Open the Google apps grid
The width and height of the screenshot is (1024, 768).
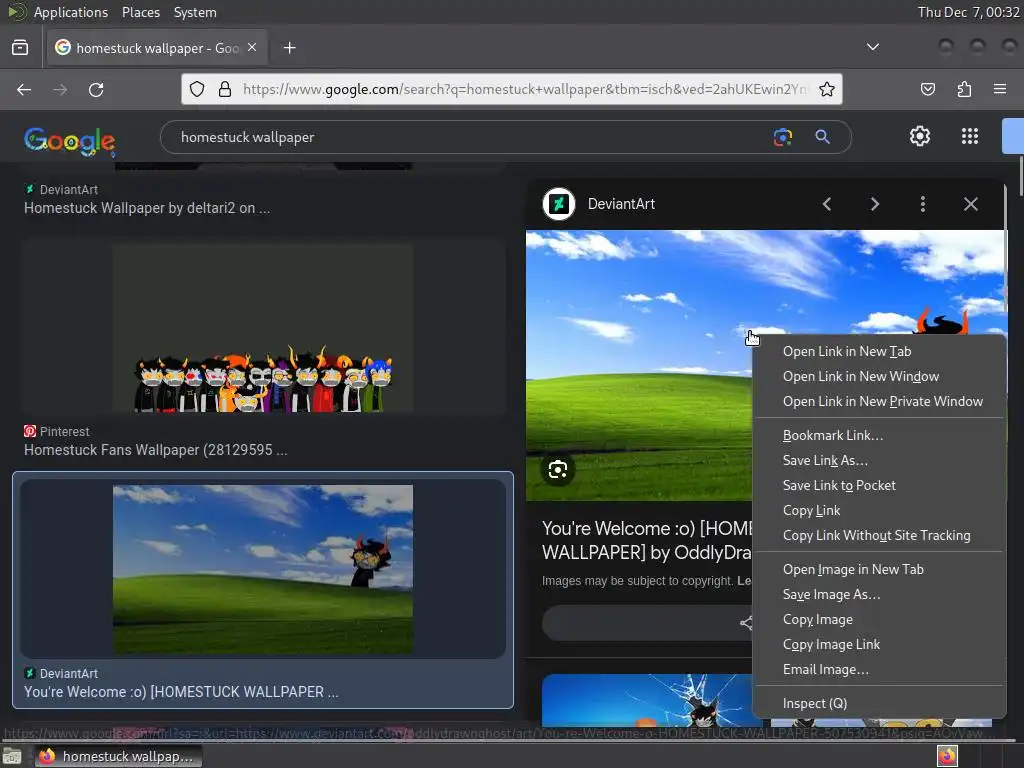[x=970, y=136]
